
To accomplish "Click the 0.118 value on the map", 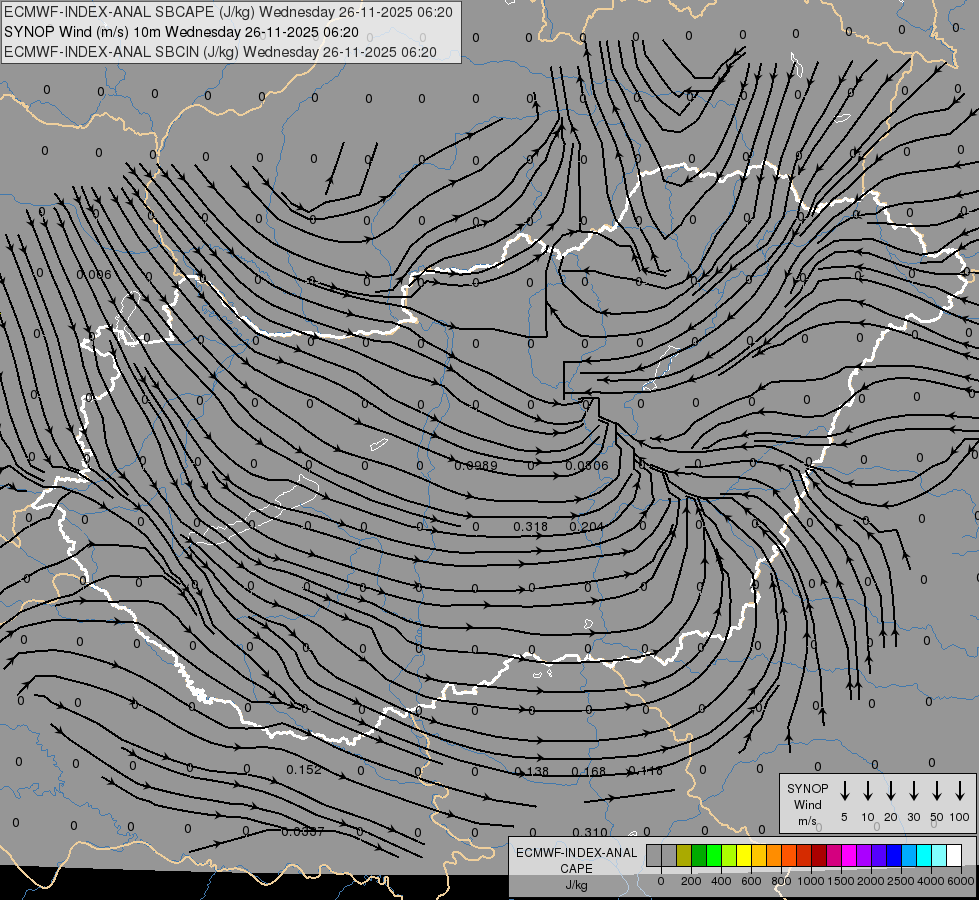I will pos(646,771).
